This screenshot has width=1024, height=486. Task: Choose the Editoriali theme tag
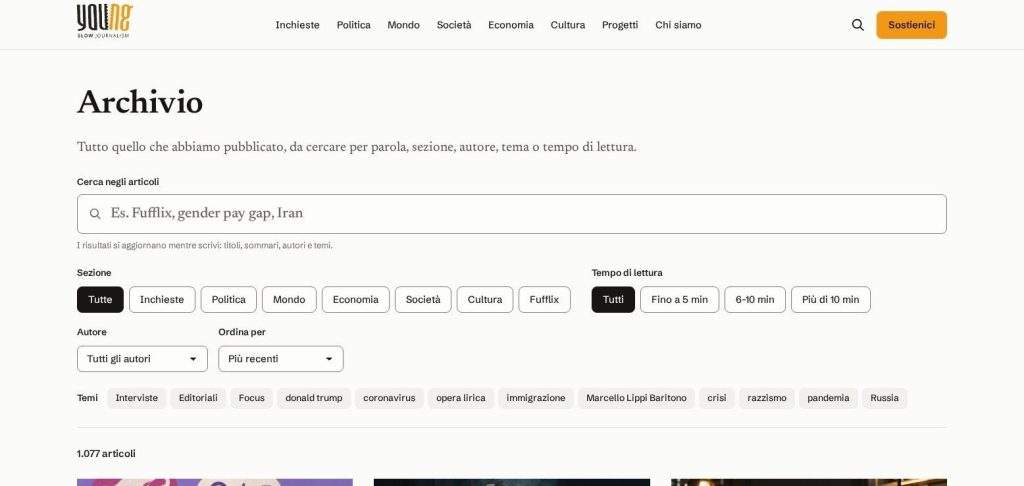(x=198, y=398)
